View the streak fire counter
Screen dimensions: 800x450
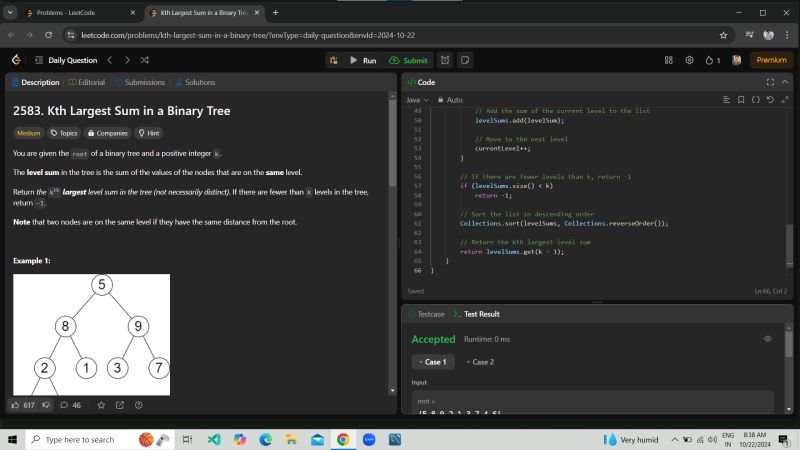(x=713, y=60)
